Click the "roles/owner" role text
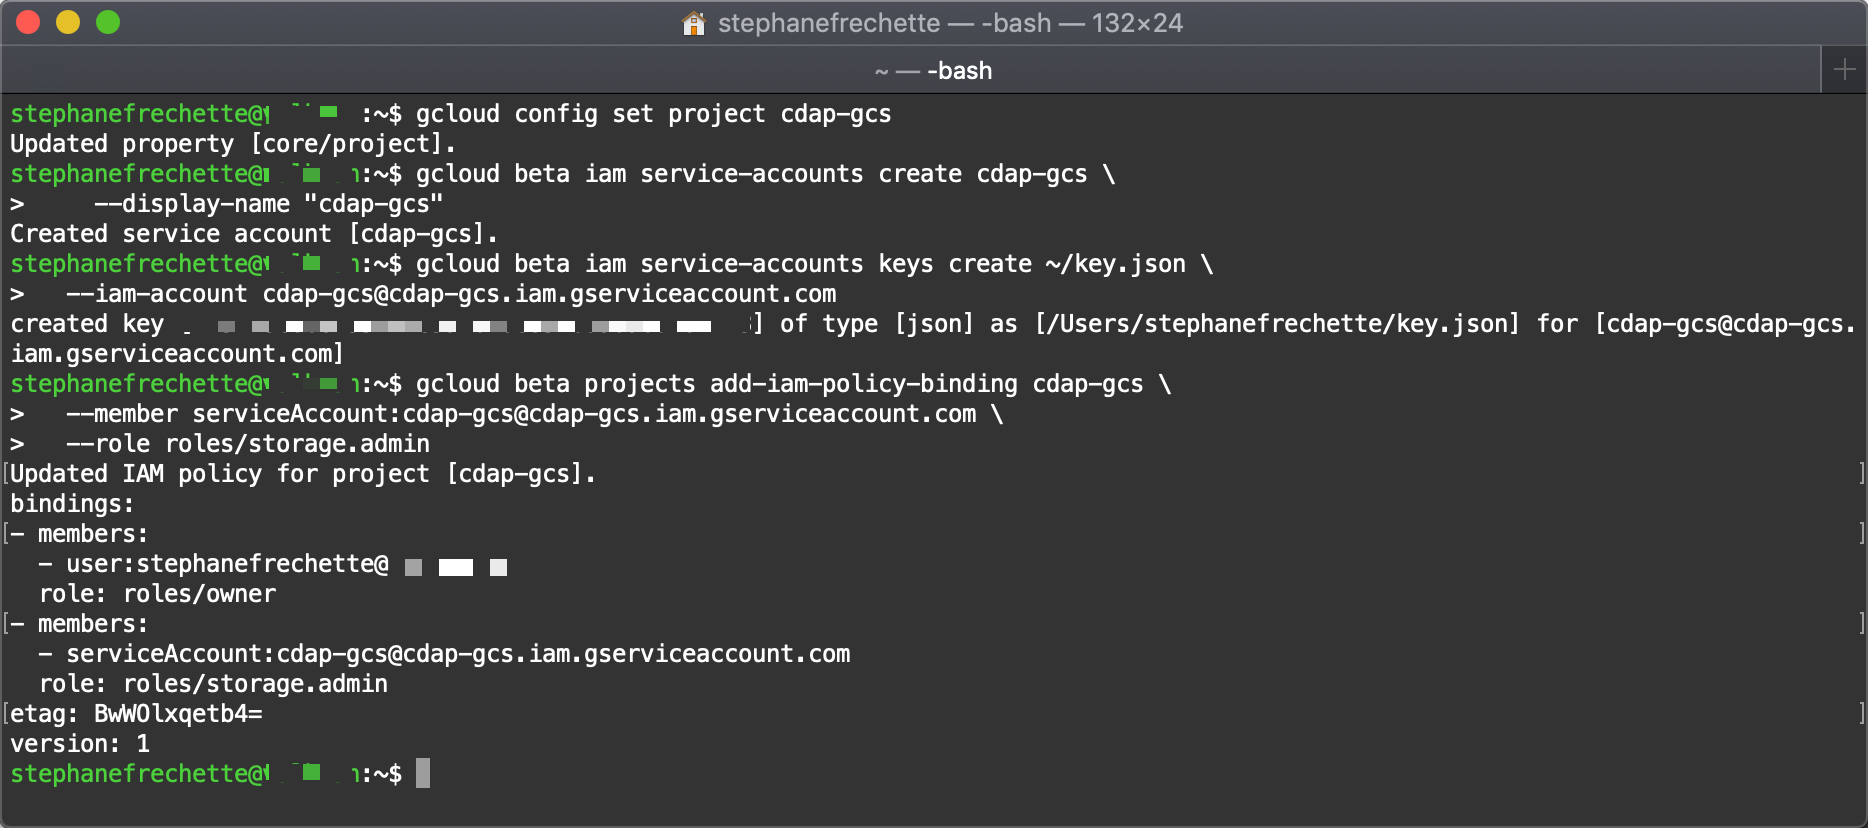Image resolution: width=1868 pixels, height=828 pixels. point(200,593)
